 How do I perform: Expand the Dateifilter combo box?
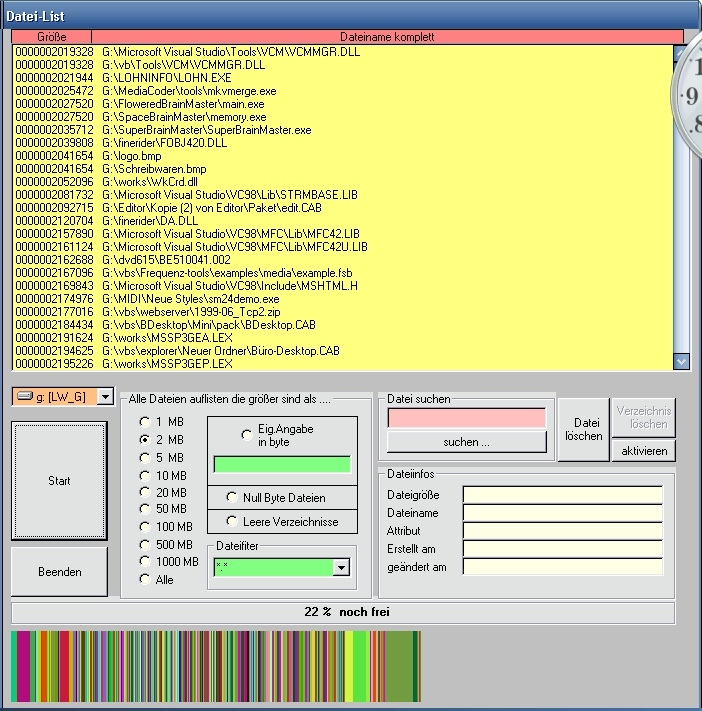tap(342, 567)
